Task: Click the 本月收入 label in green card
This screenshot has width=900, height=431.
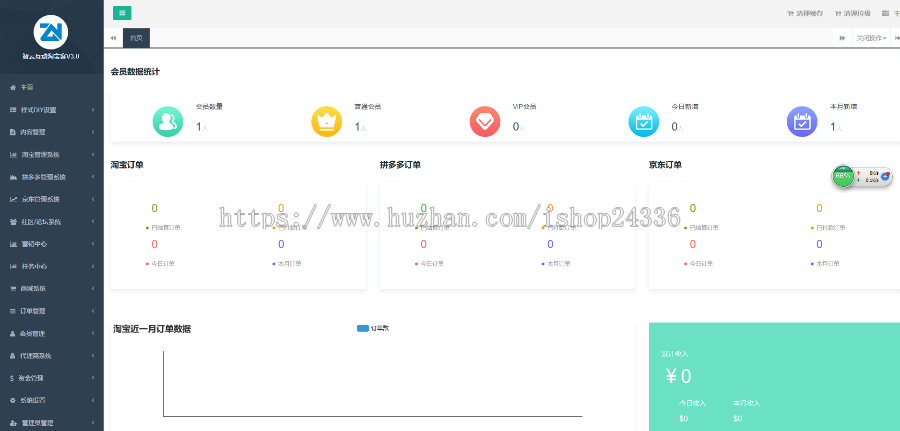Action: click(747, 403)
